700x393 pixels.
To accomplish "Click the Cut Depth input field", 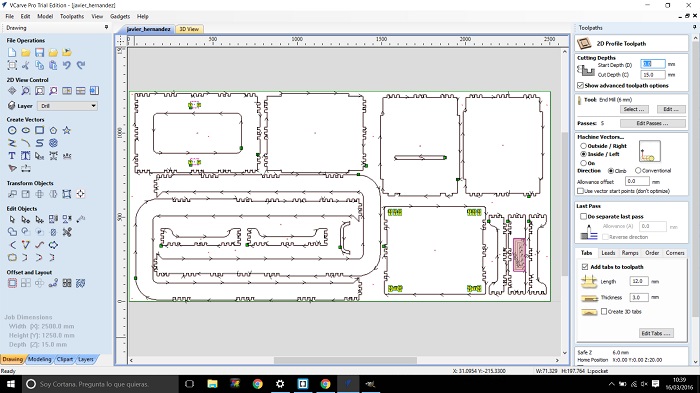I will (x=653, y=75).
